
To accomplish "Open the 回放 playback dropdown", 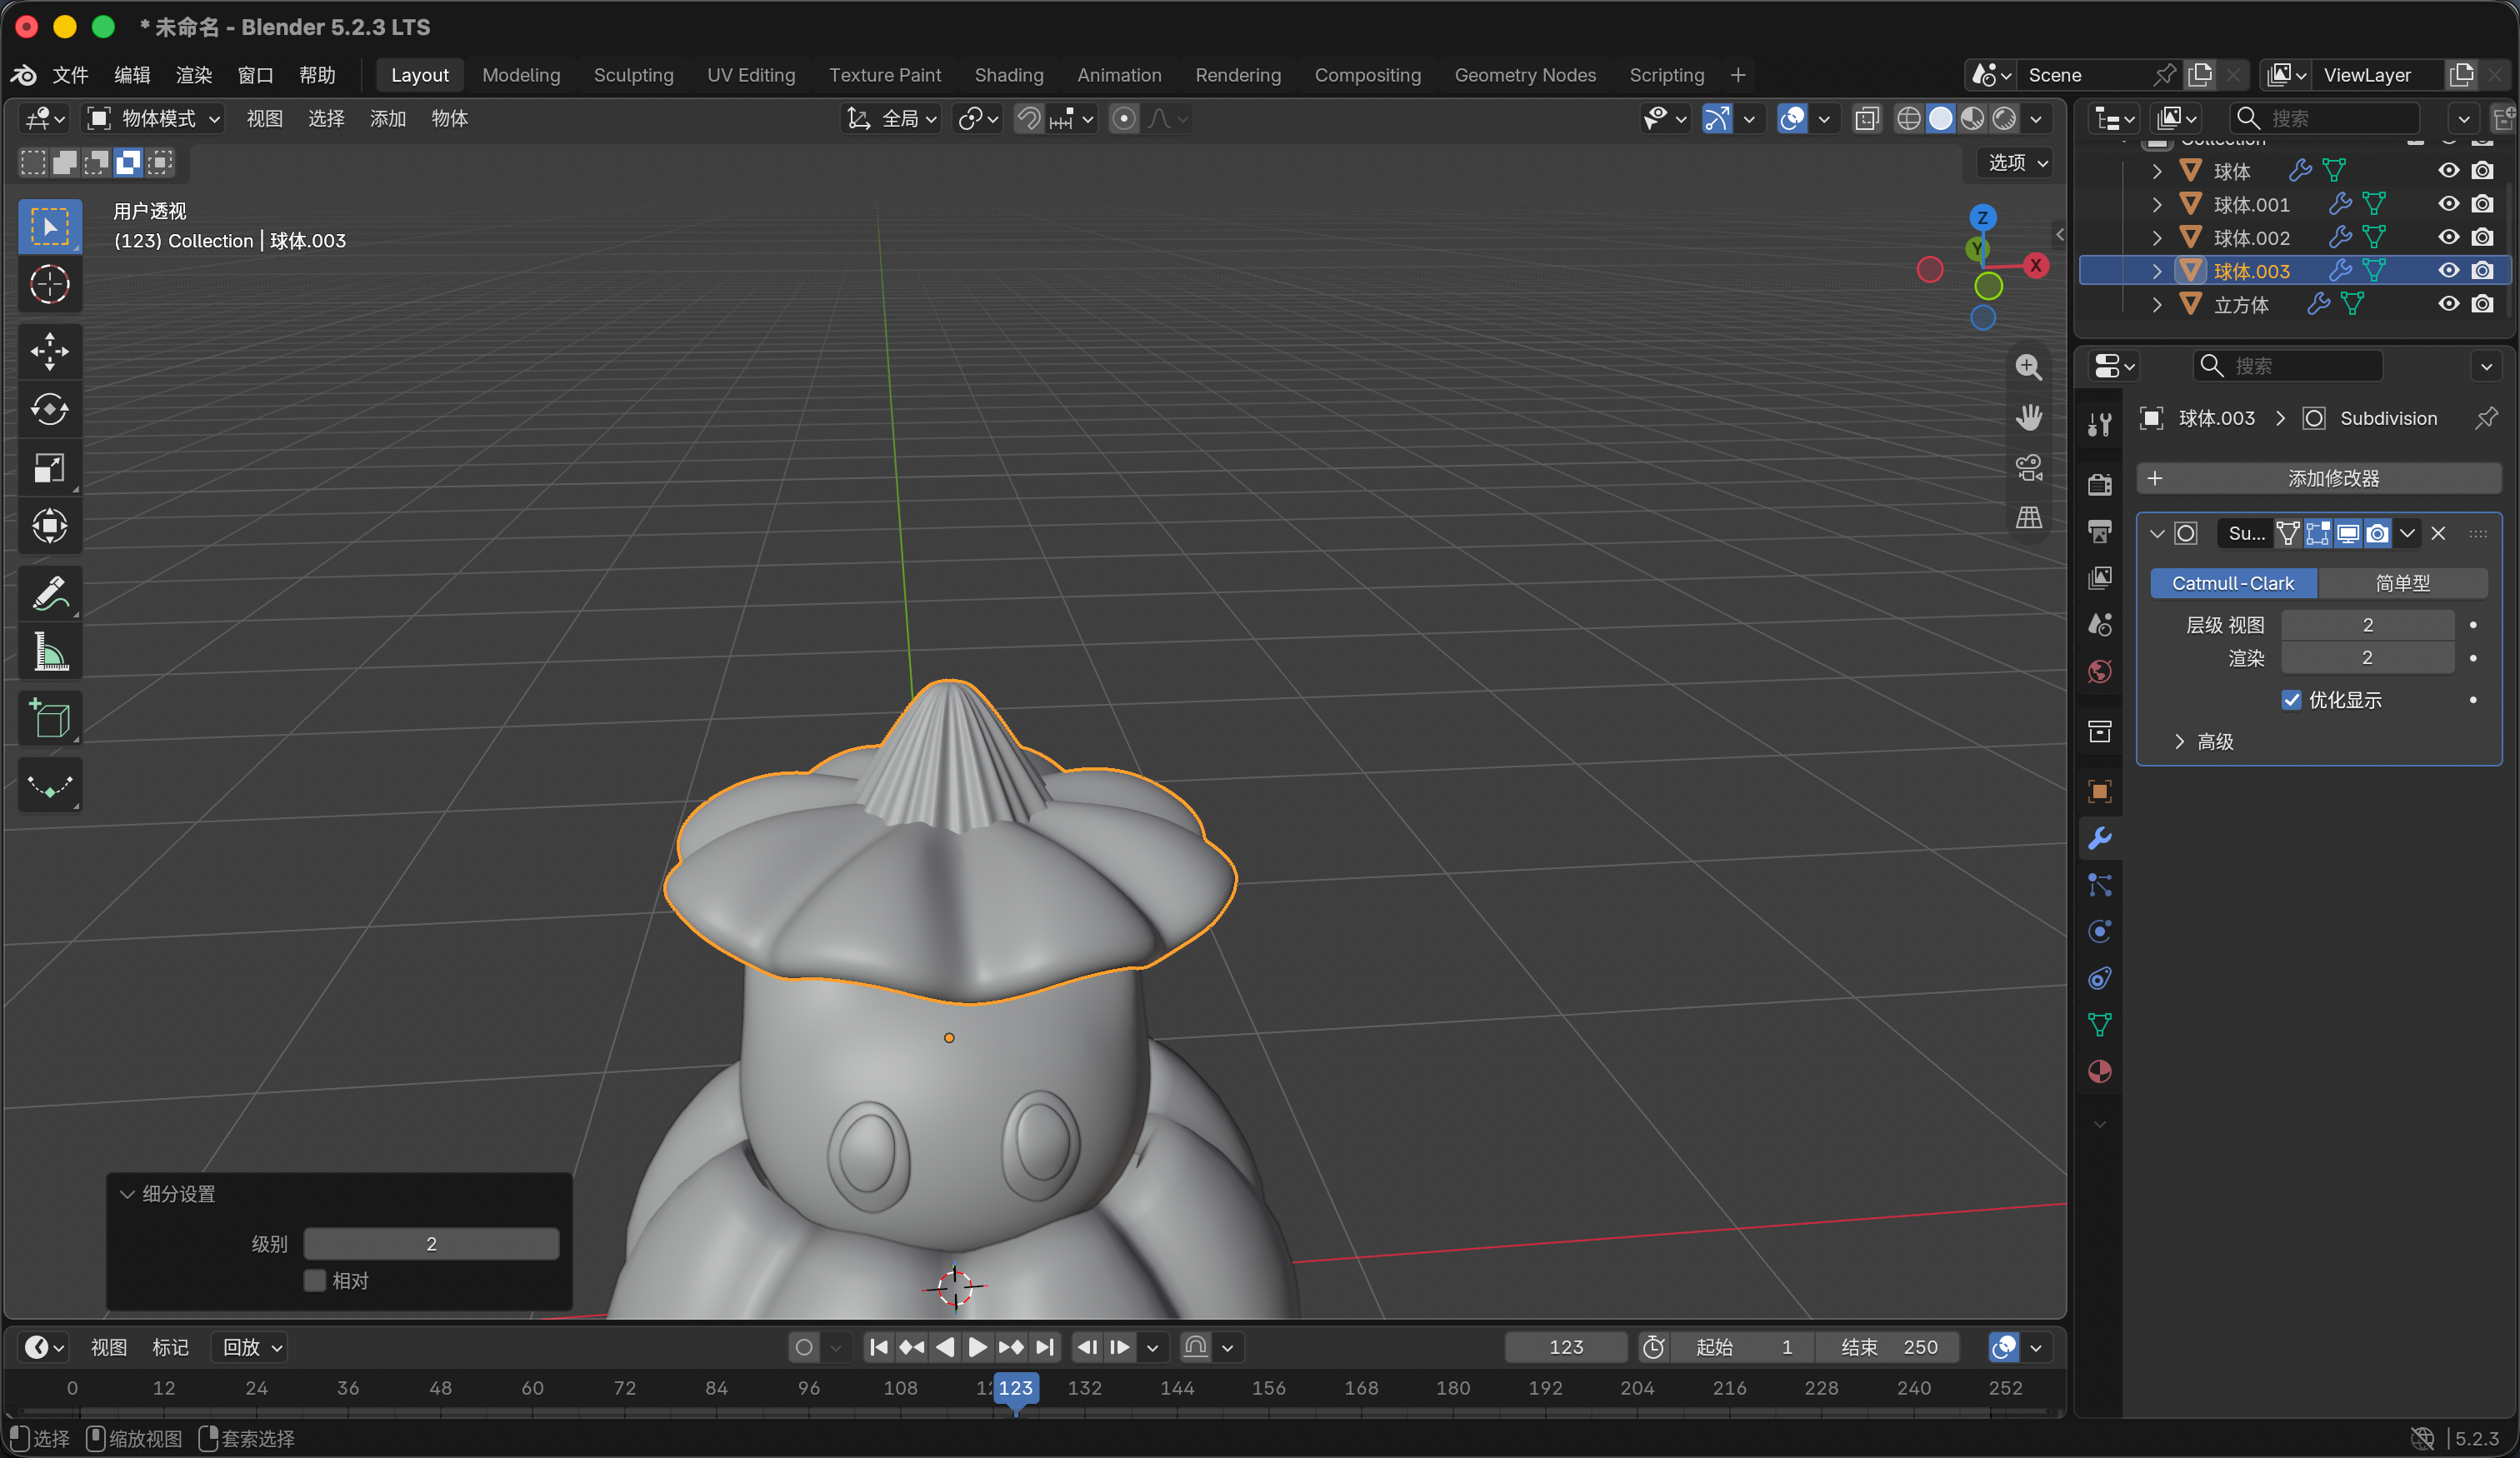I will (251, 1347).
